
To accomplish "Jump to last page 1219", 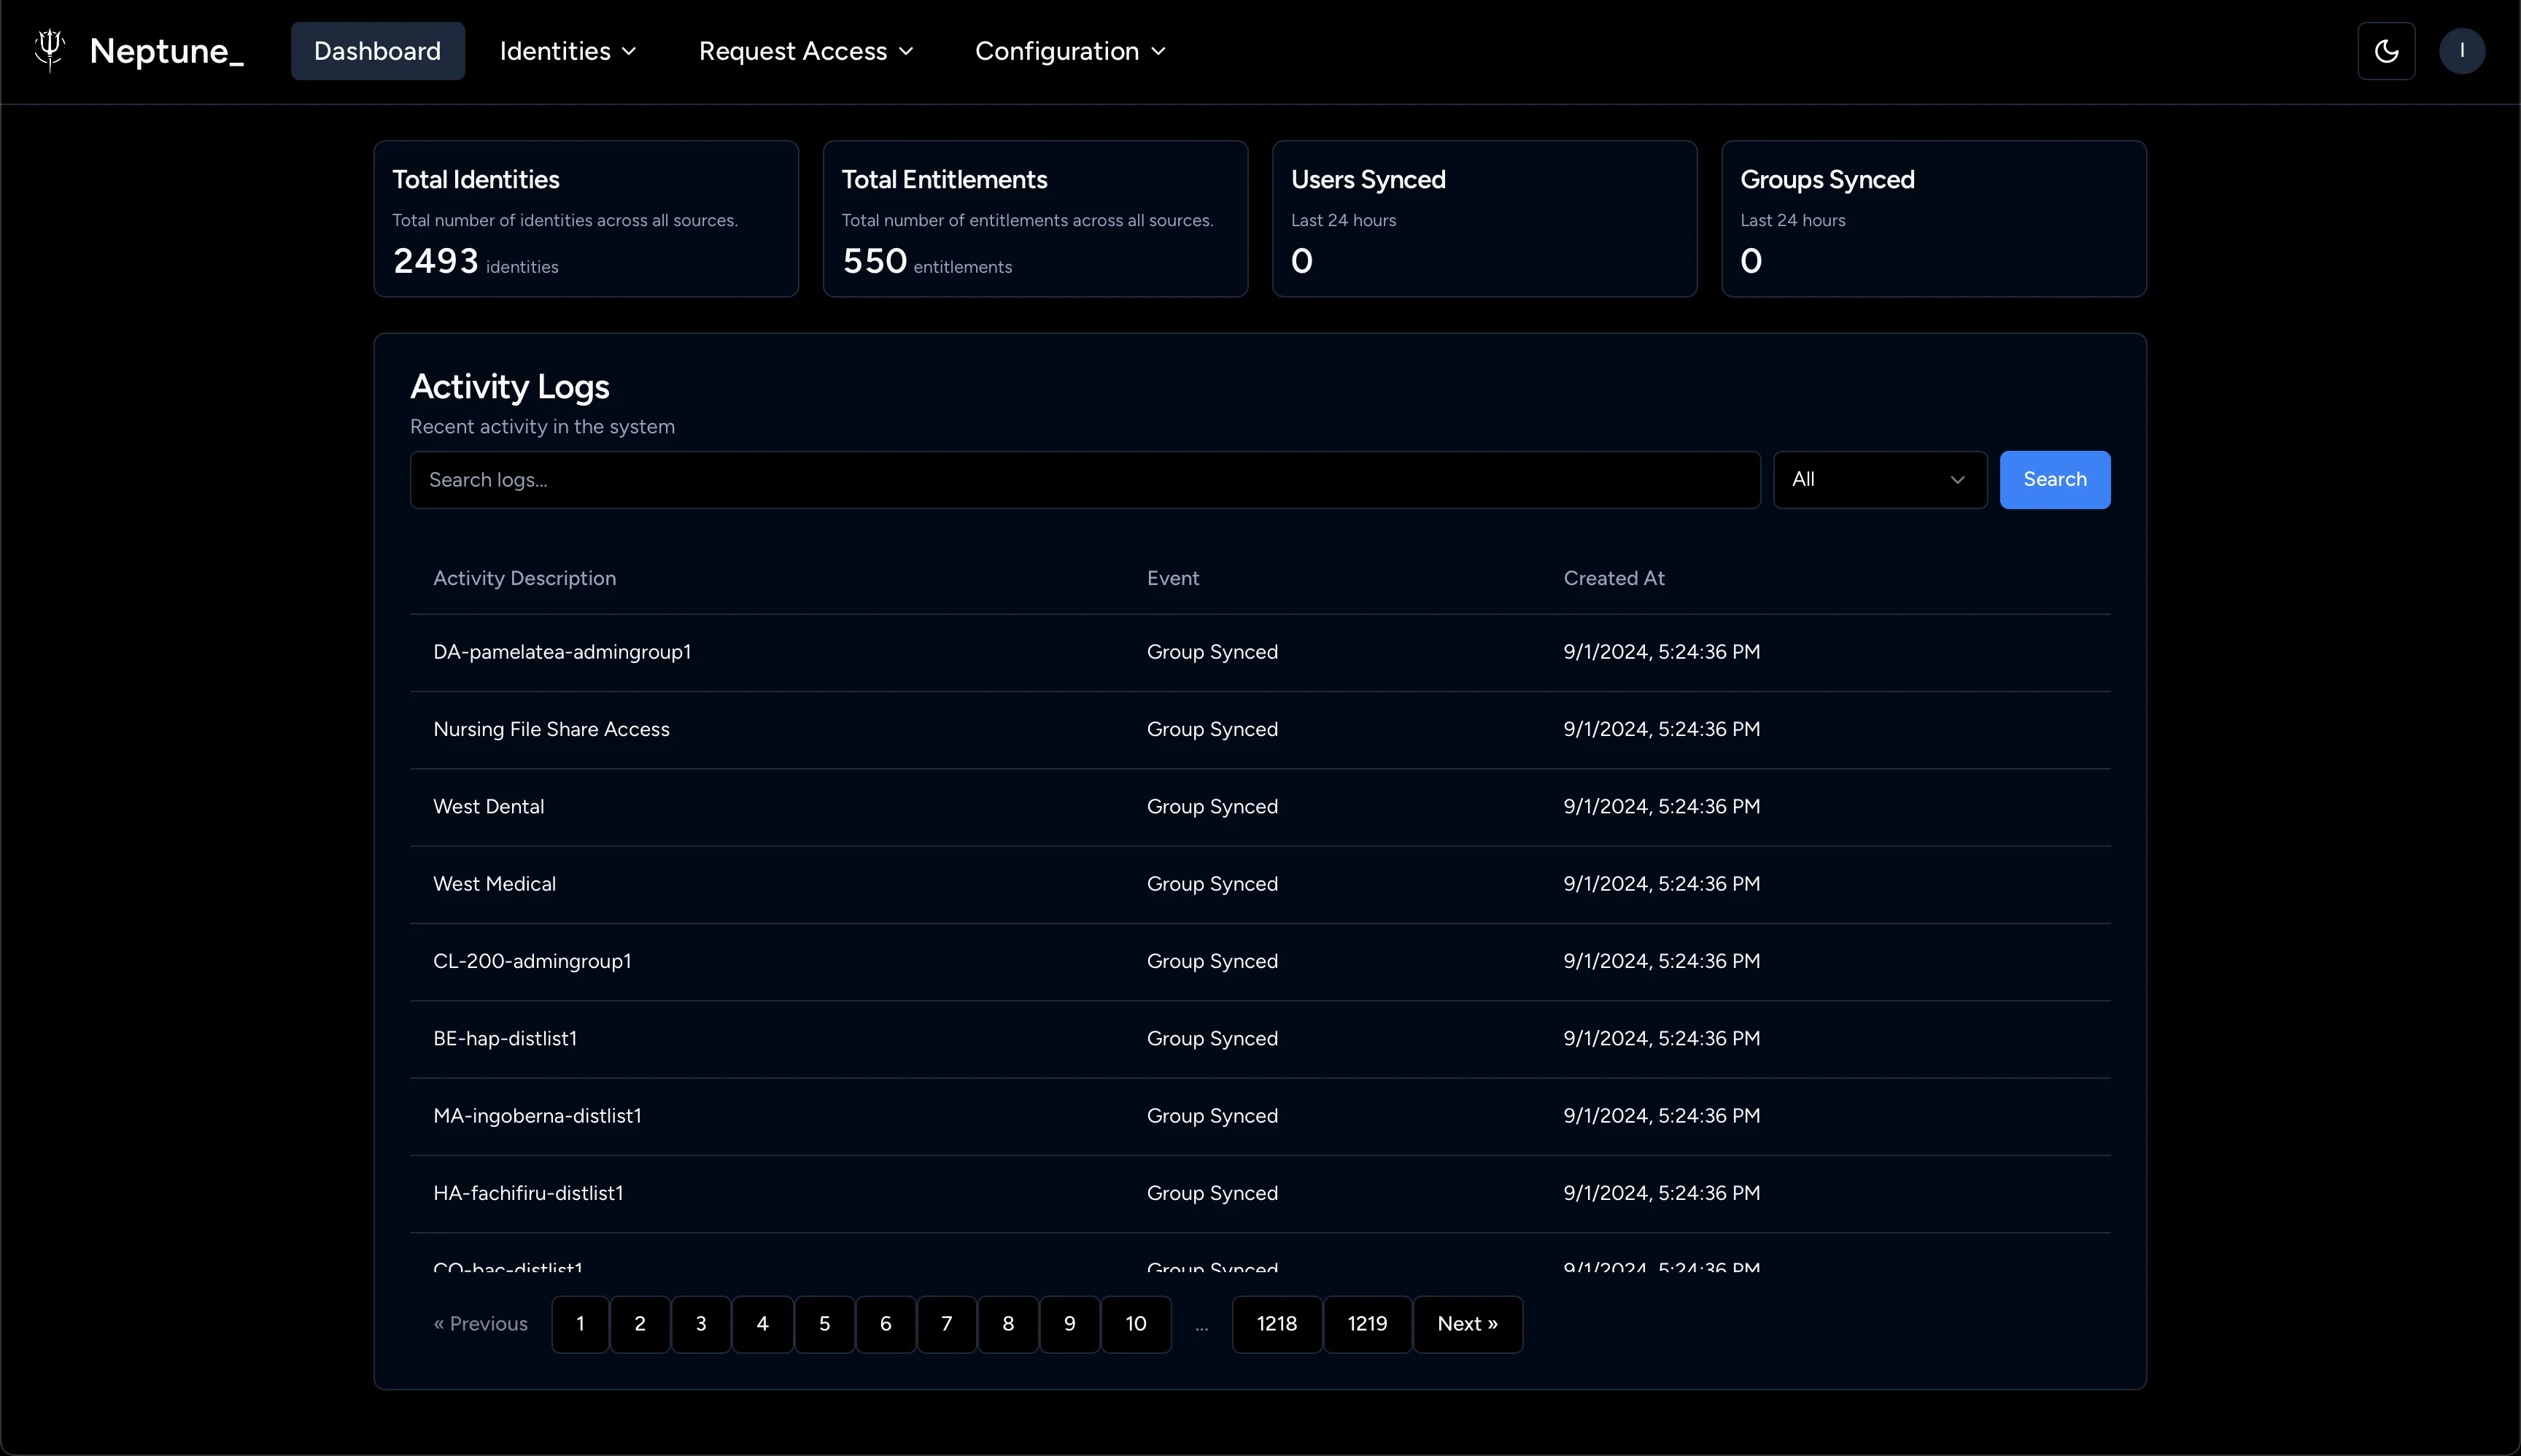I will tap(1368, 1324).
